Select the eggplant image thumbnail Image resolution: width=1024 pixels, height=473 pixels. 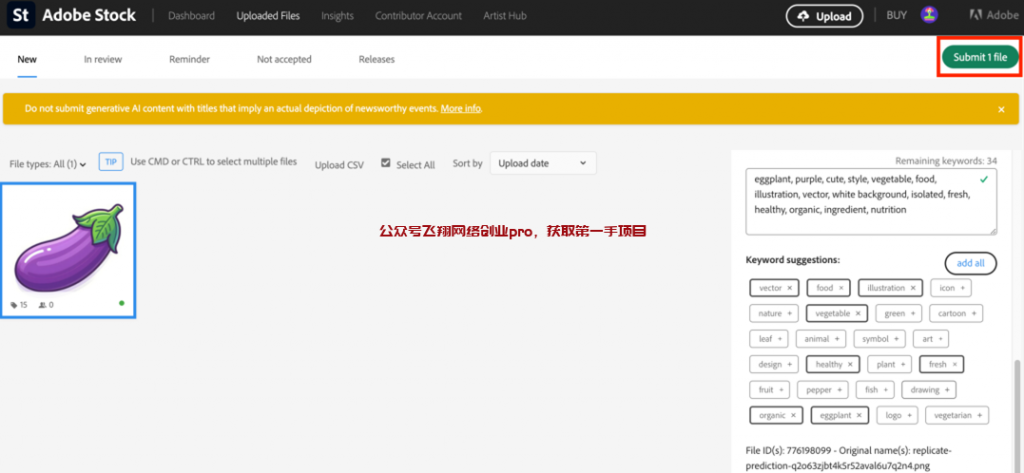point(68,250)
